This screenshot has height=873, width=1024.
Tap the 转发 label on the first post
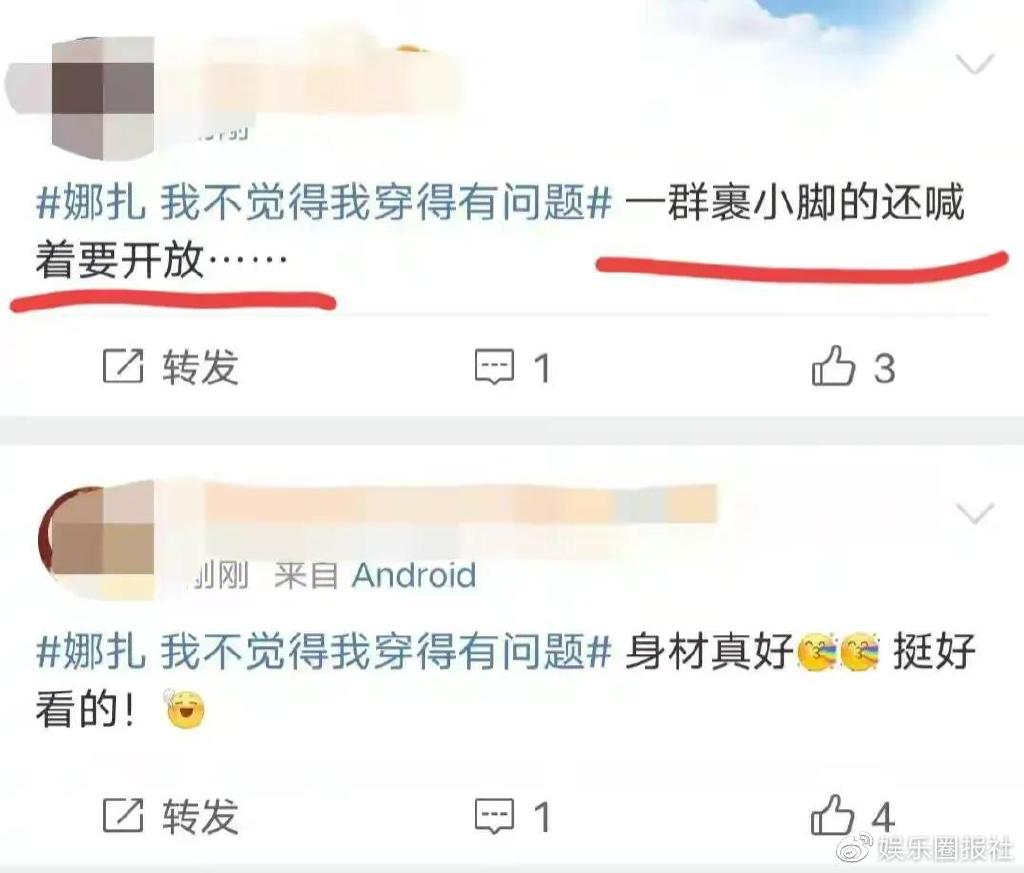click(x=200, y=366)
